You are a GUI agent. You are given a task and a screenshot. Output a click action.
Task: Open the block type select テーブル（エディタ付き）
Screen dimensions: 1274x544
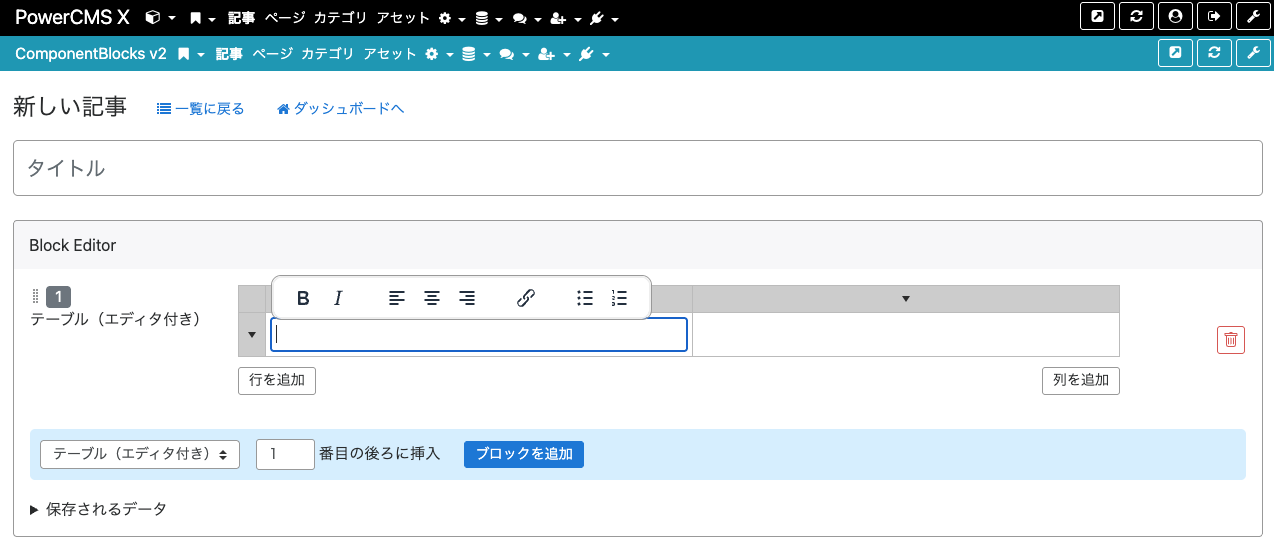pyautogui.click(x=140, y=454)
